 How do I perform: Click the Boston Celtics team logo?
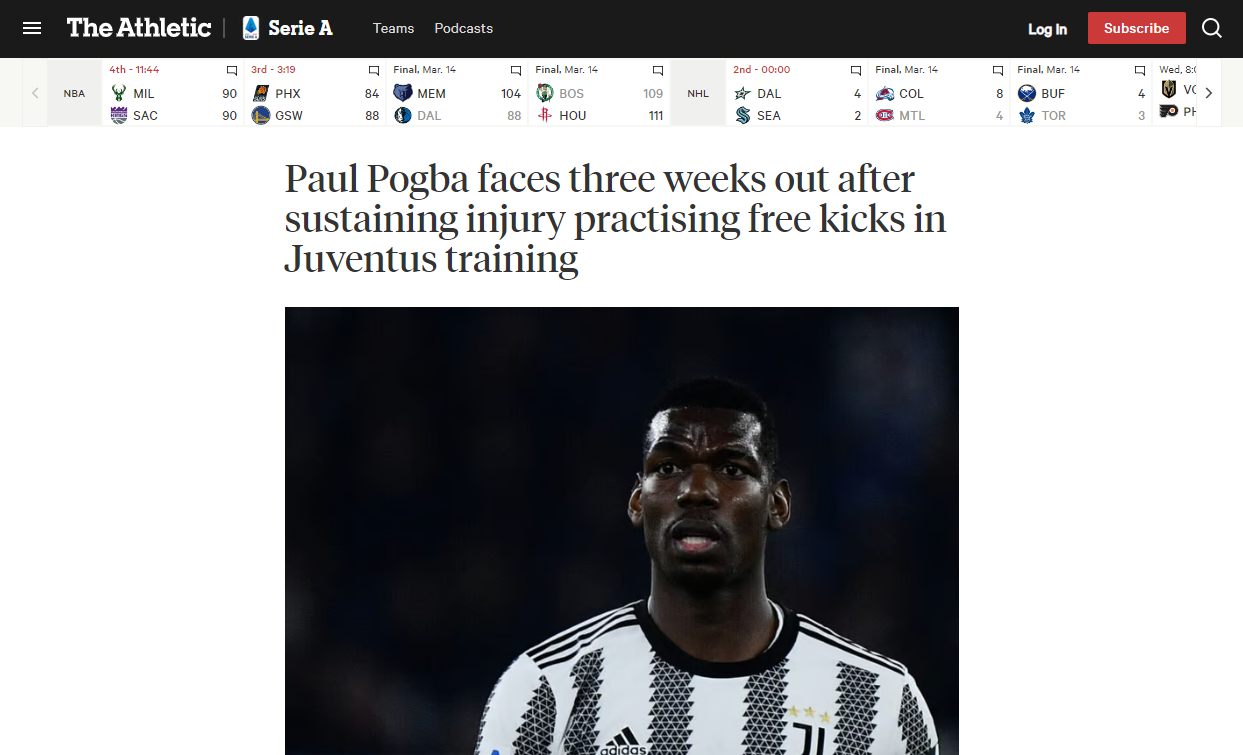pyautogui.click(x=545, y=93)
